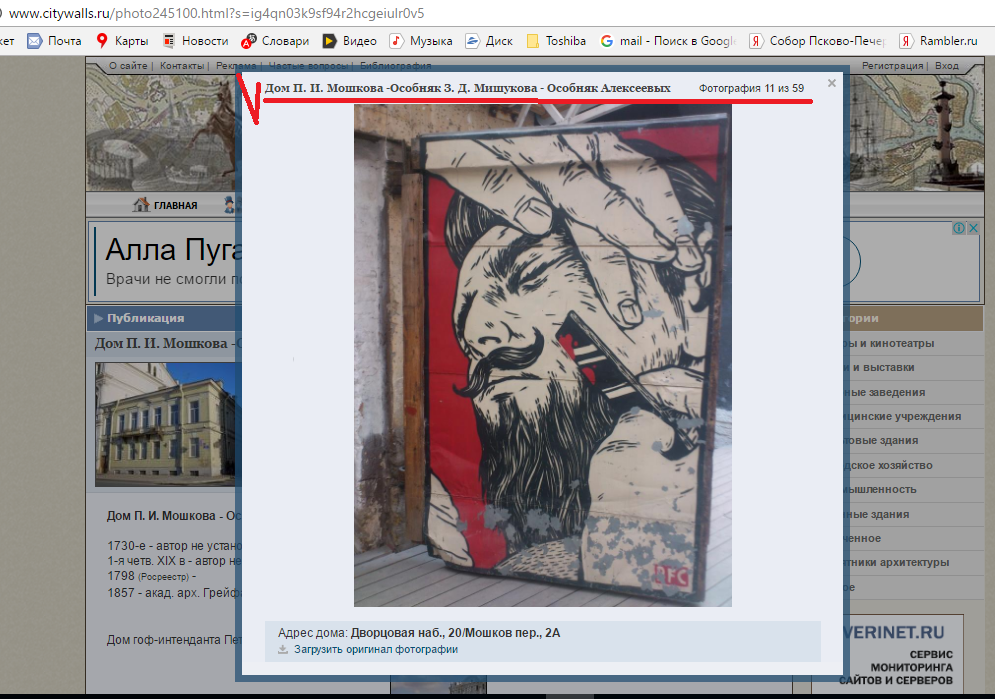Open the Частые вопросы menu link
Image resolution: width=995 pixels, height=699 pixels.
point(308,65)
